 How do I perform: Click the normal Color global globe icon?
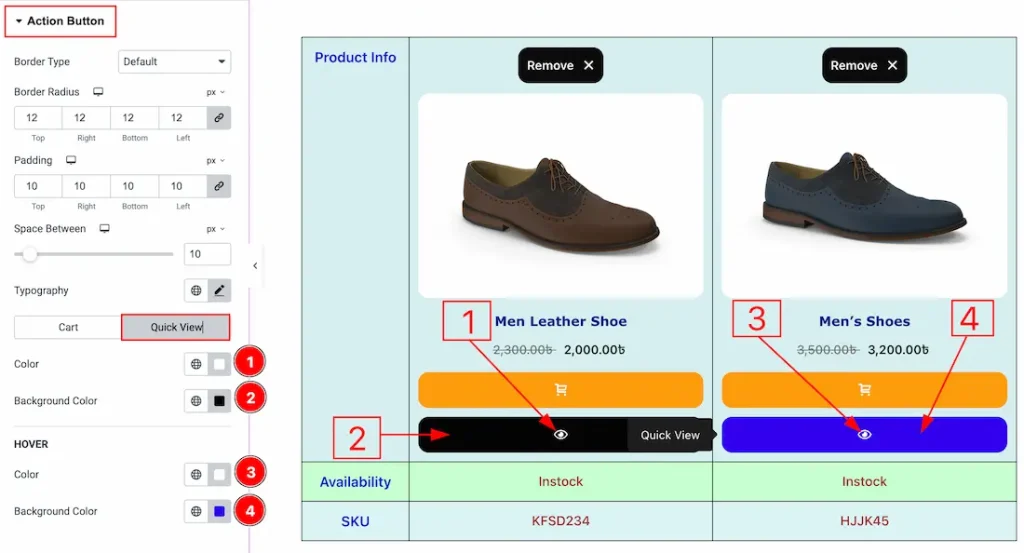click(196, 364)
